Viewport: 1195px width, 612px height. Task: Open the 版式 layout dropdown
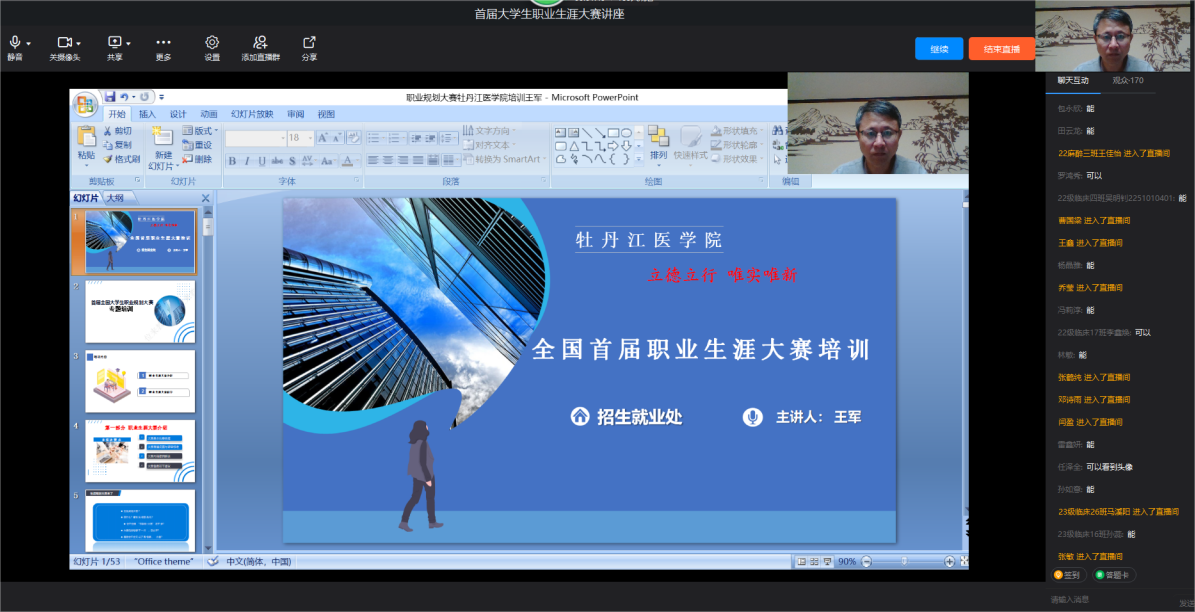tap(199, 131)
